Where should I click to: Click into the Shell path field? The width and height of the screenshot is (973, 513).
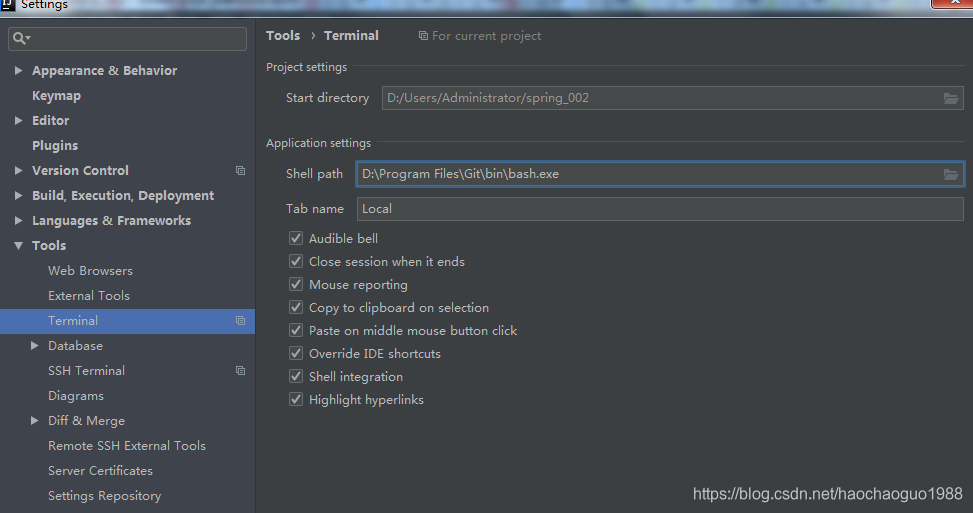coord(660,174)
